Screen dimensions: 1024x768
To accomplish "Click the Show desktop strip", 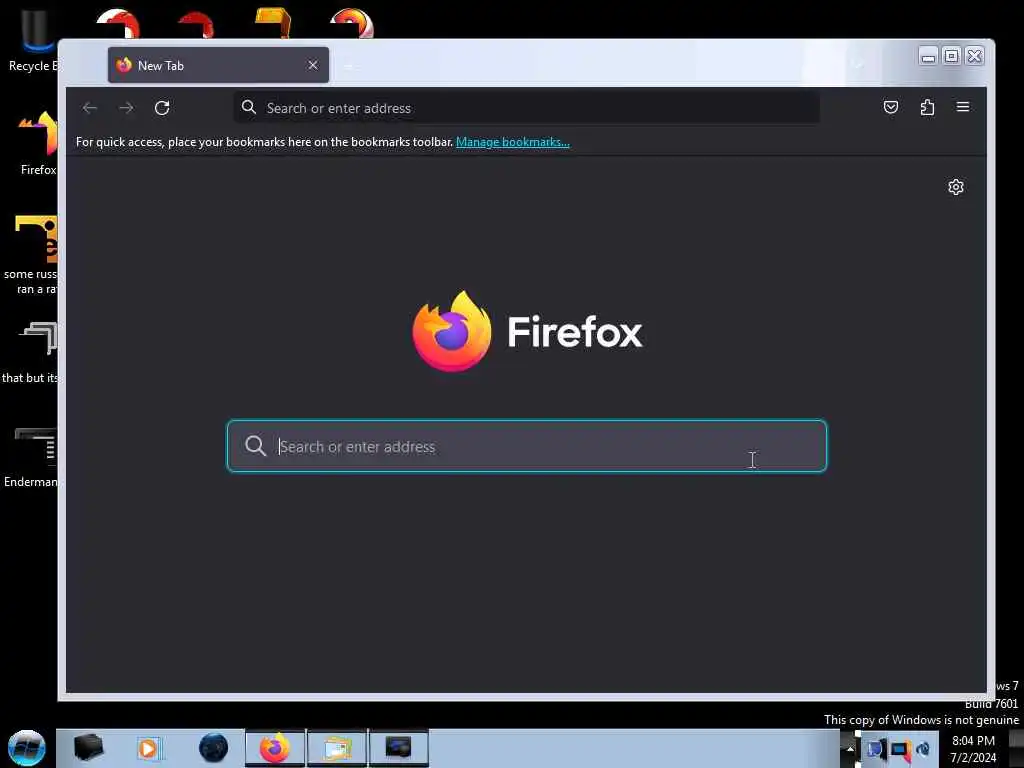I will [x=1016, y=748].
